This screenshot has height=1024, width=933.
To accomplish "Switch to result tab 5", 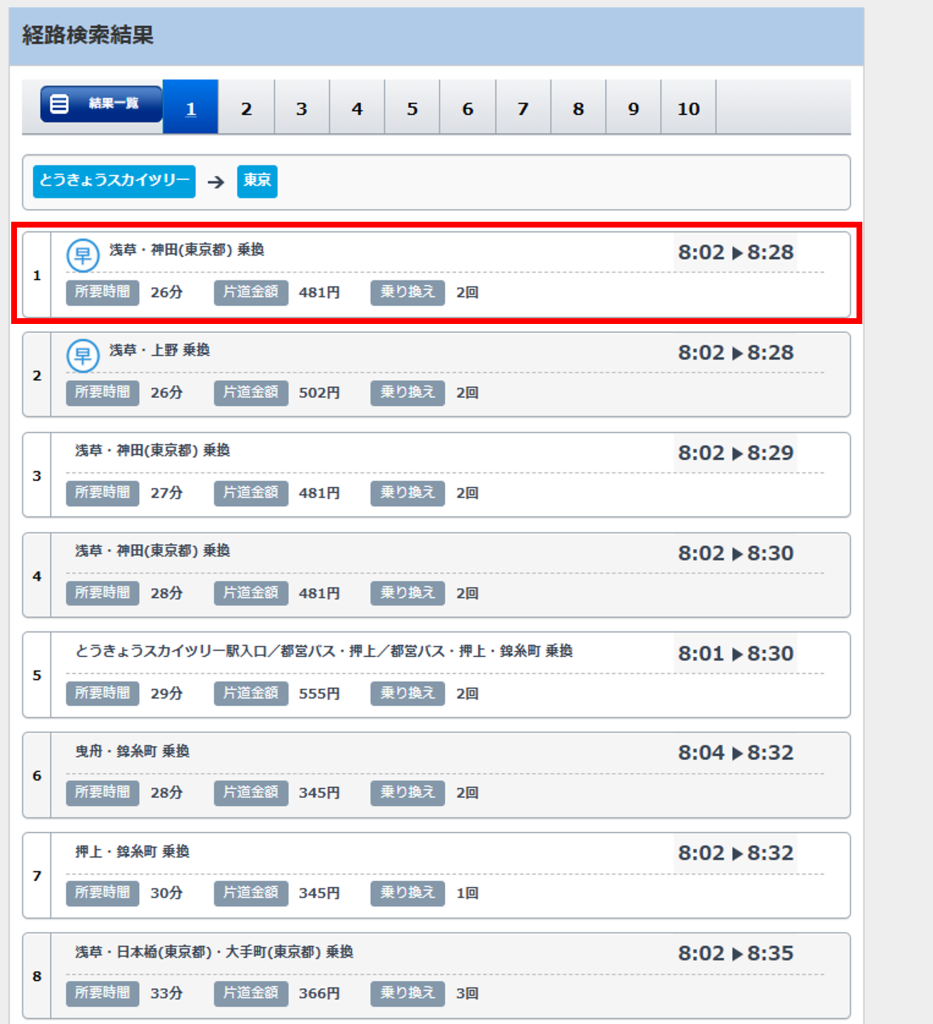I will (412, 107).
